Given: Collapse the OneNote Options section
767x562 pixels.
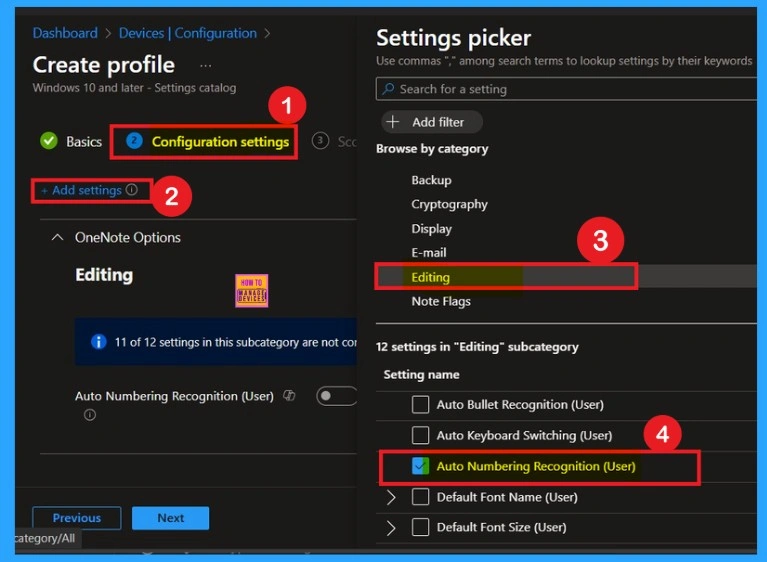Looking at the screenshot, I should click(57, 237).
